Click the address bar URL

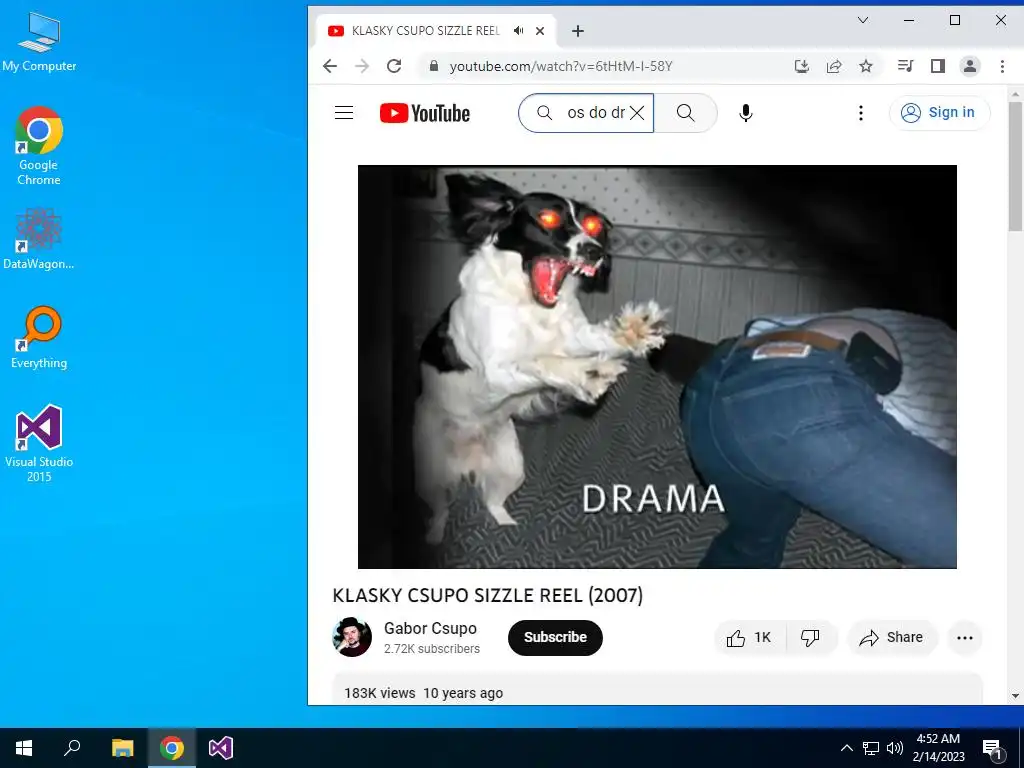(561, 66)
